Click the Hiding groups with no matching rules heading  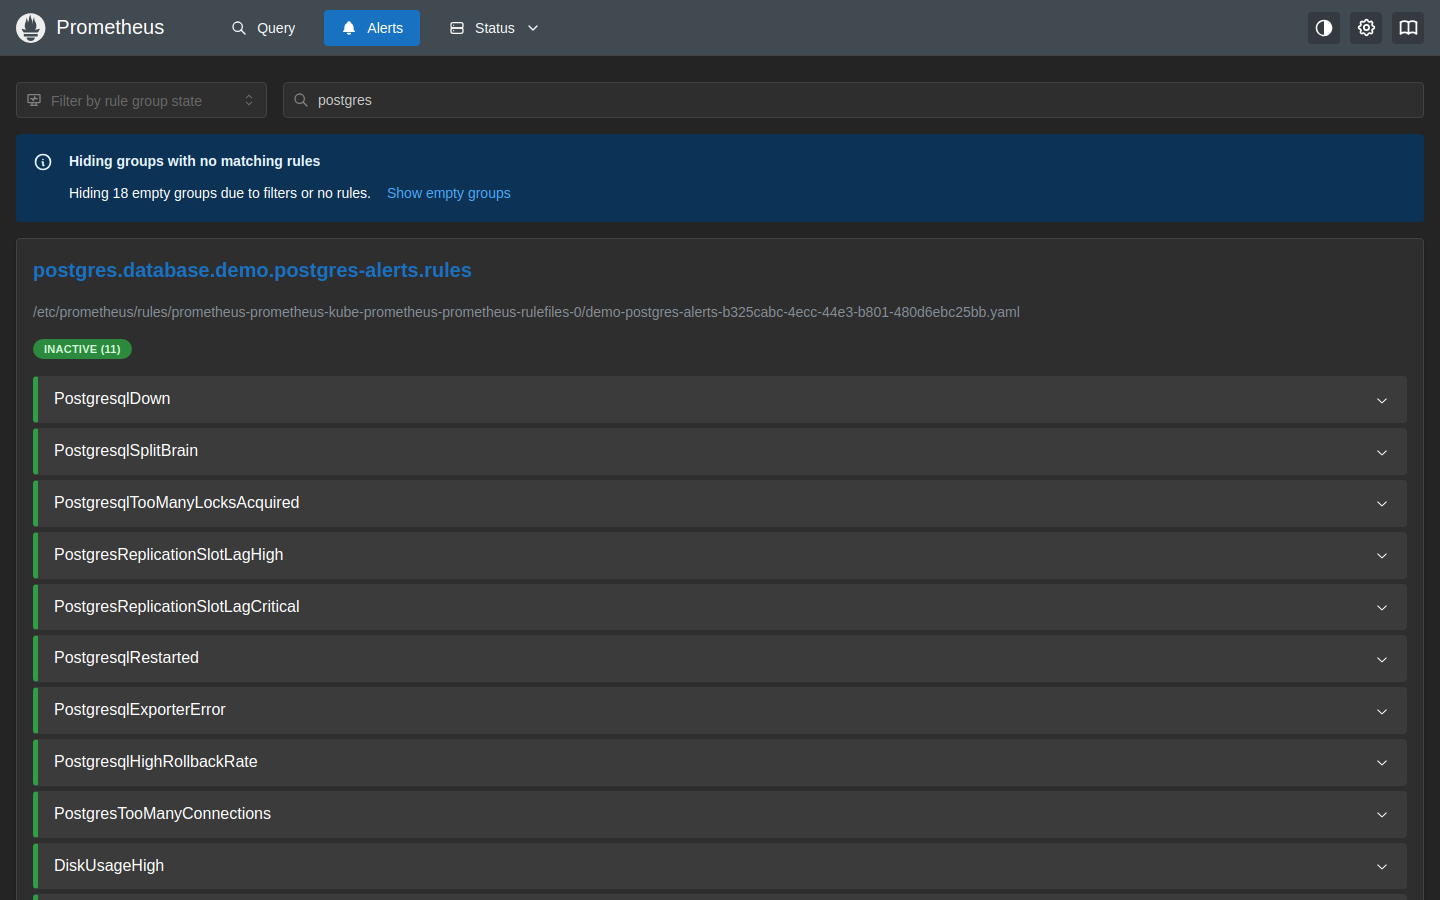[x=194, y=161]
